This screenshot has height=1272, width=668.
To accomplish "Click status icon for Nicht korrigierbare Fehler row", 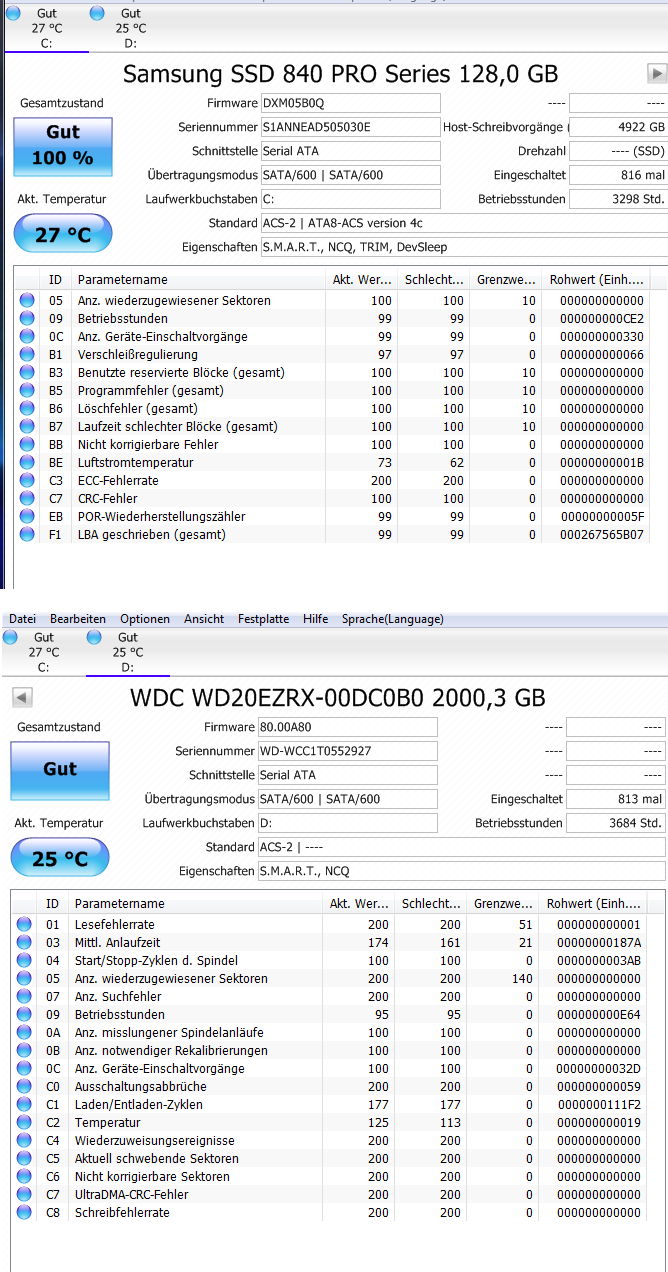I will tap(27, 444).
